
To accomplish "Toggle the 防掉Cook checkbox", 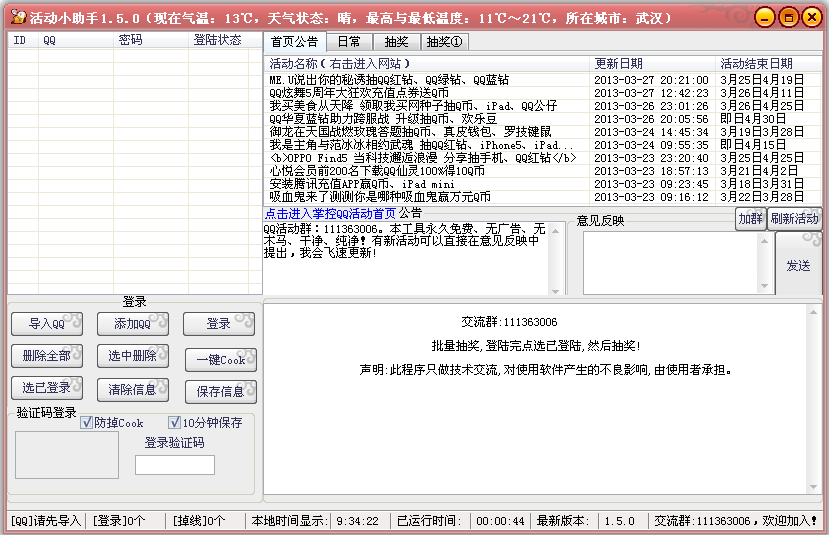I will pos(86,423).
